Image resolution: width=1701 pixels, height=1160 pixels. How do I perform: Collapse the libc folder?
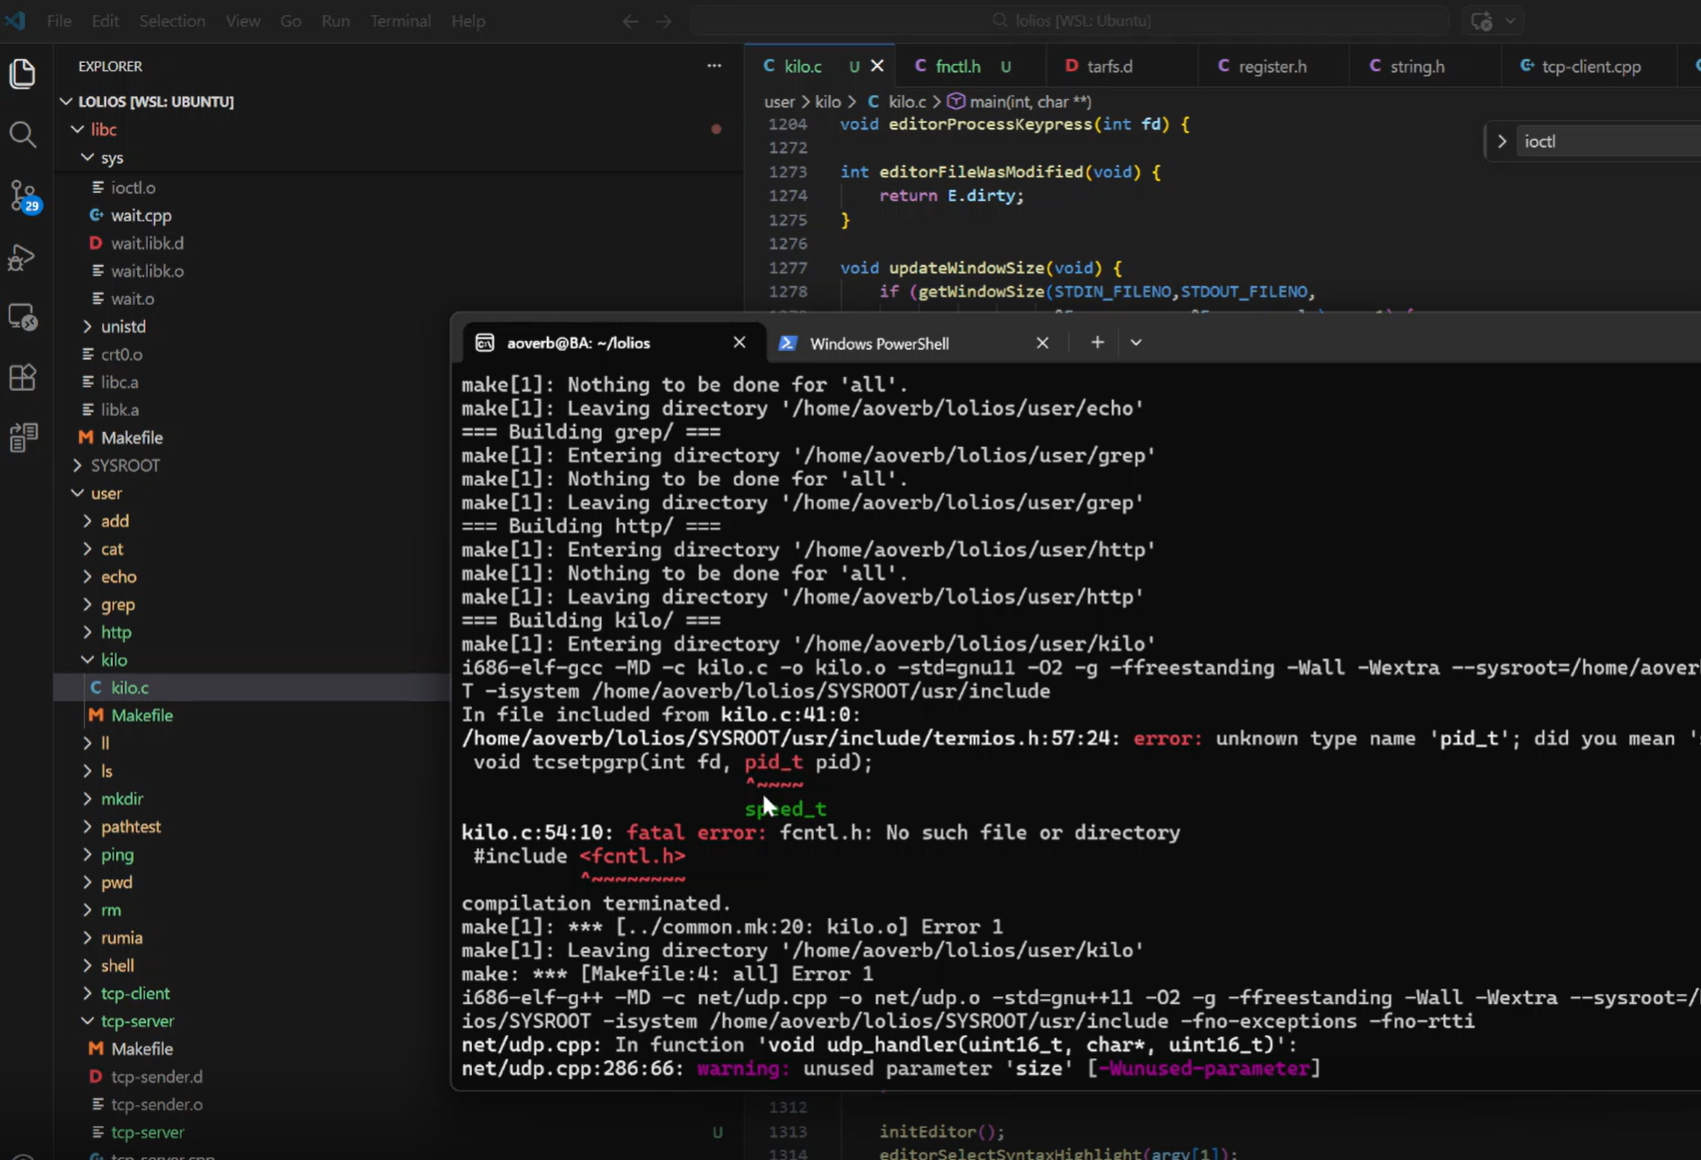click(104, 130)
